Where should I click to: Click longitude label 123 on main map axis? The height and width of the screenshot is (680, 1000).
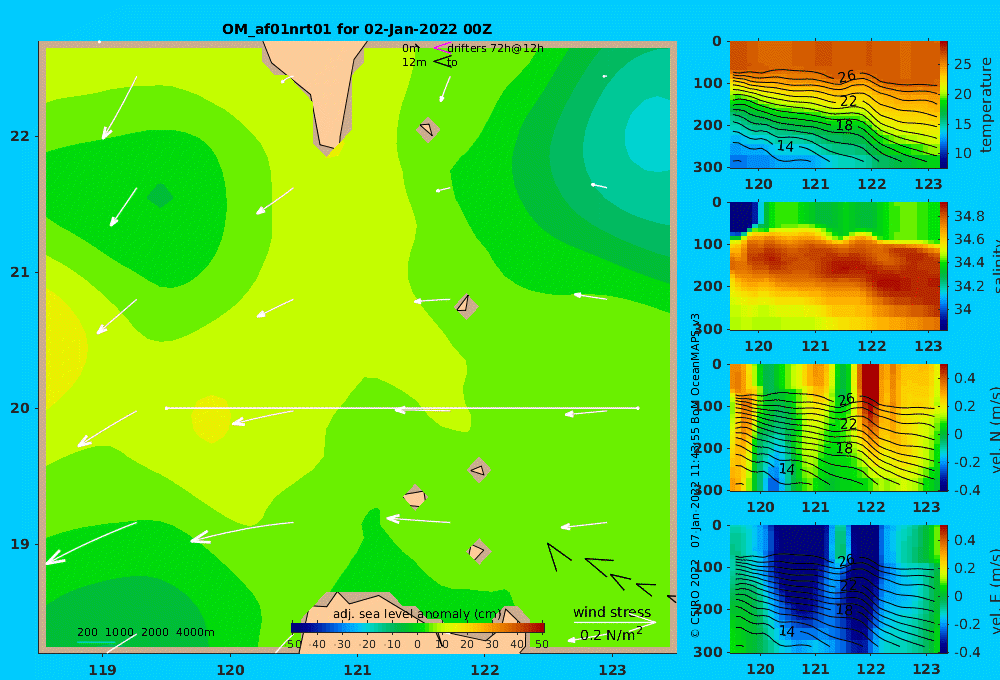pos(613,670)
